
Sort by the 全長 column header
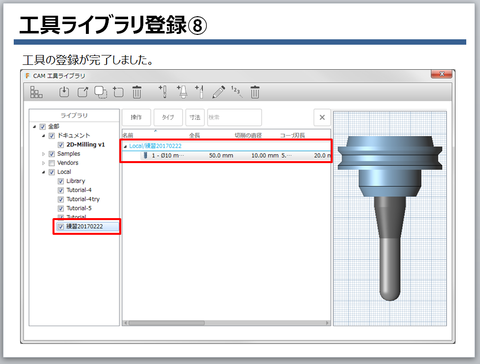tap(194, 135)
